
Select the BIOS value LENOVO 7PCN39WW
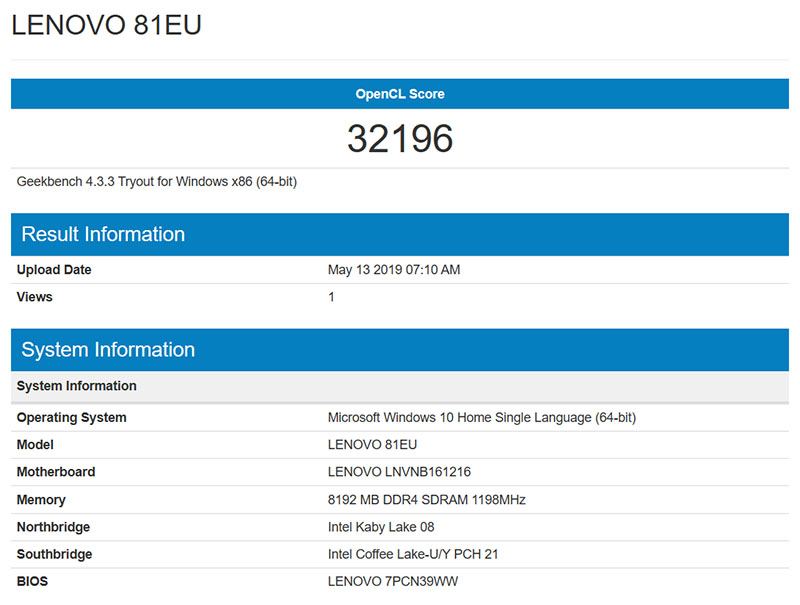[393, 582]
